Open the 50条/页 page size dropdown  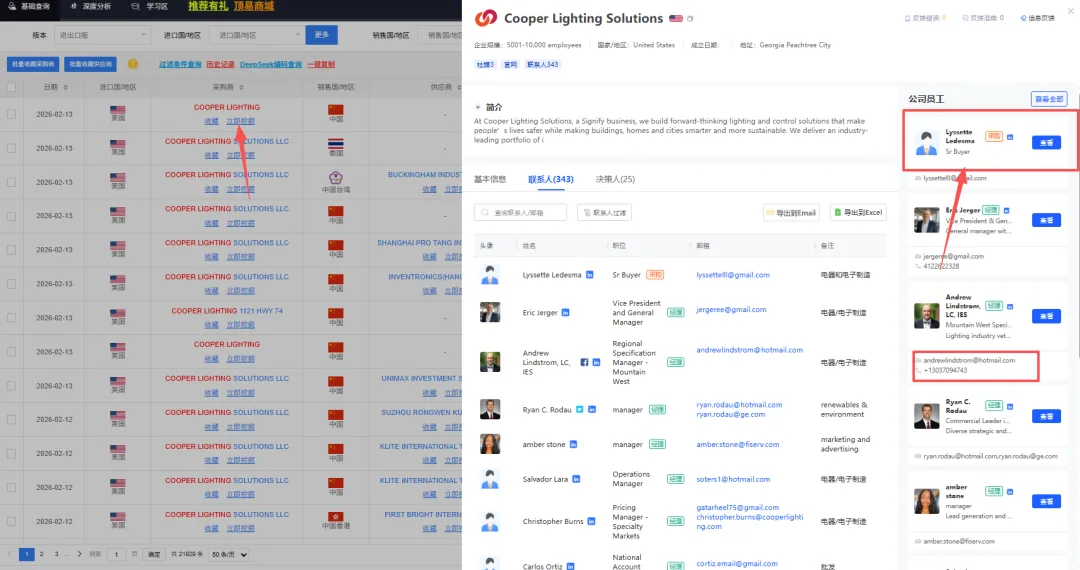point(229,554)
